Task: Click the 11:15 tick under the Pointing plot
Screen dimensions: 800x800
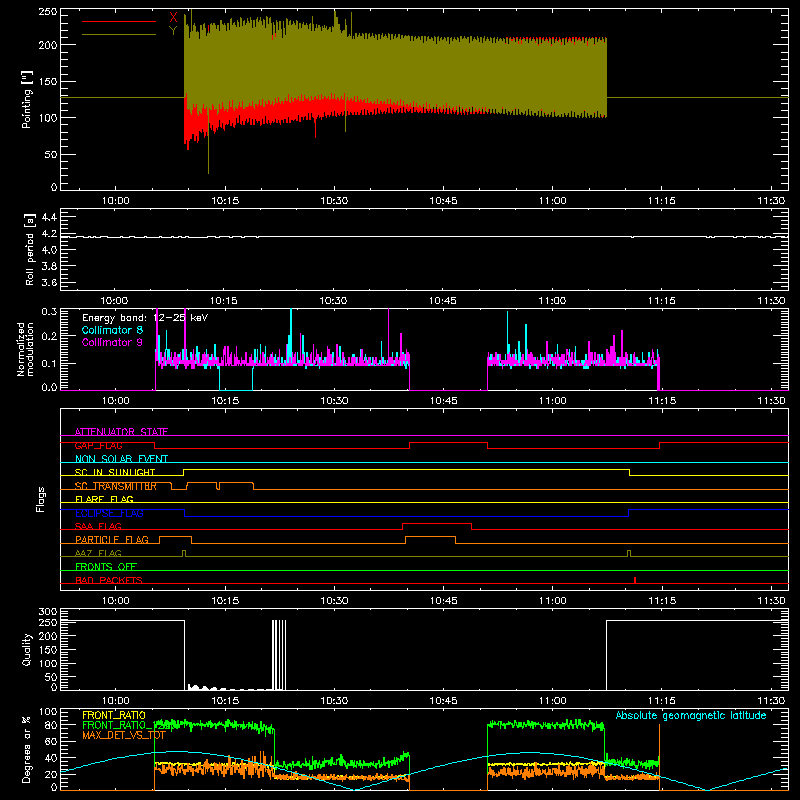Action: 662,201
